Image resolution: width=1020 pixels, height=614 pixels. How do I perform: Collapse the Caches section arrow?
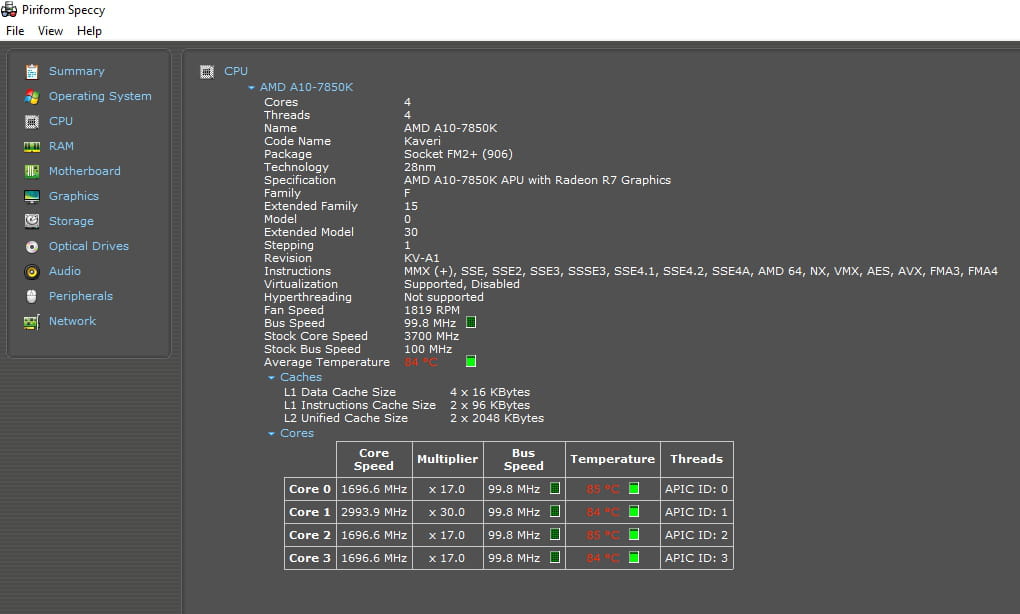click(x=271, y=377)
